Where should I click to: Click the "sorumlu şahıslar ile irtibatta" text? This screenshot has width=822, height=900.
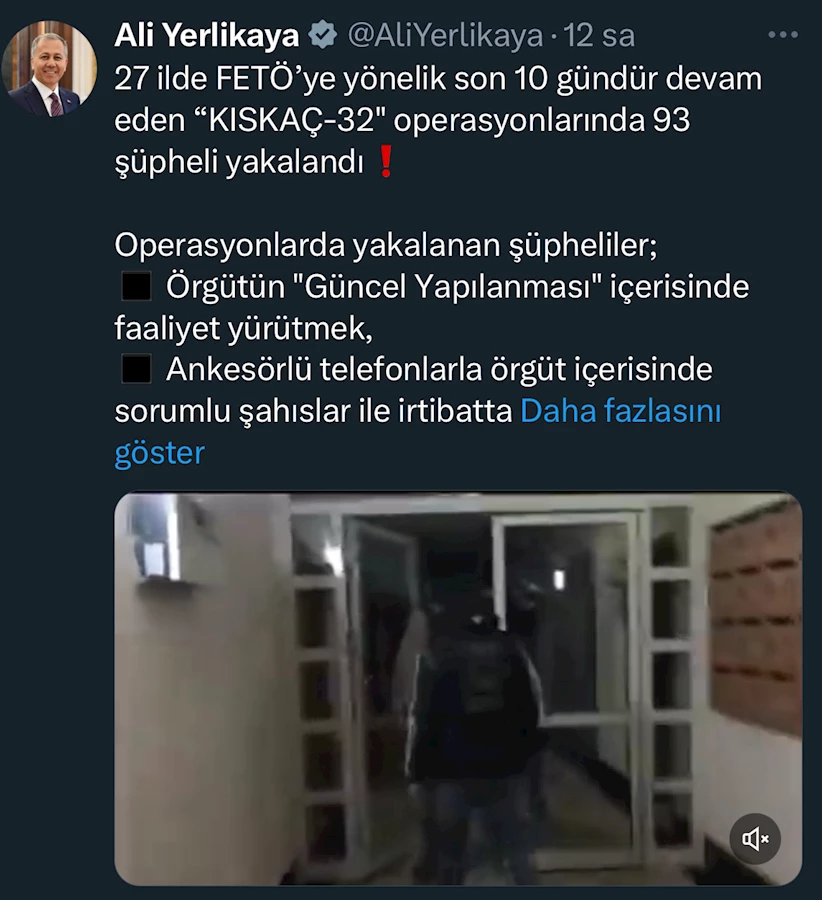313,412
